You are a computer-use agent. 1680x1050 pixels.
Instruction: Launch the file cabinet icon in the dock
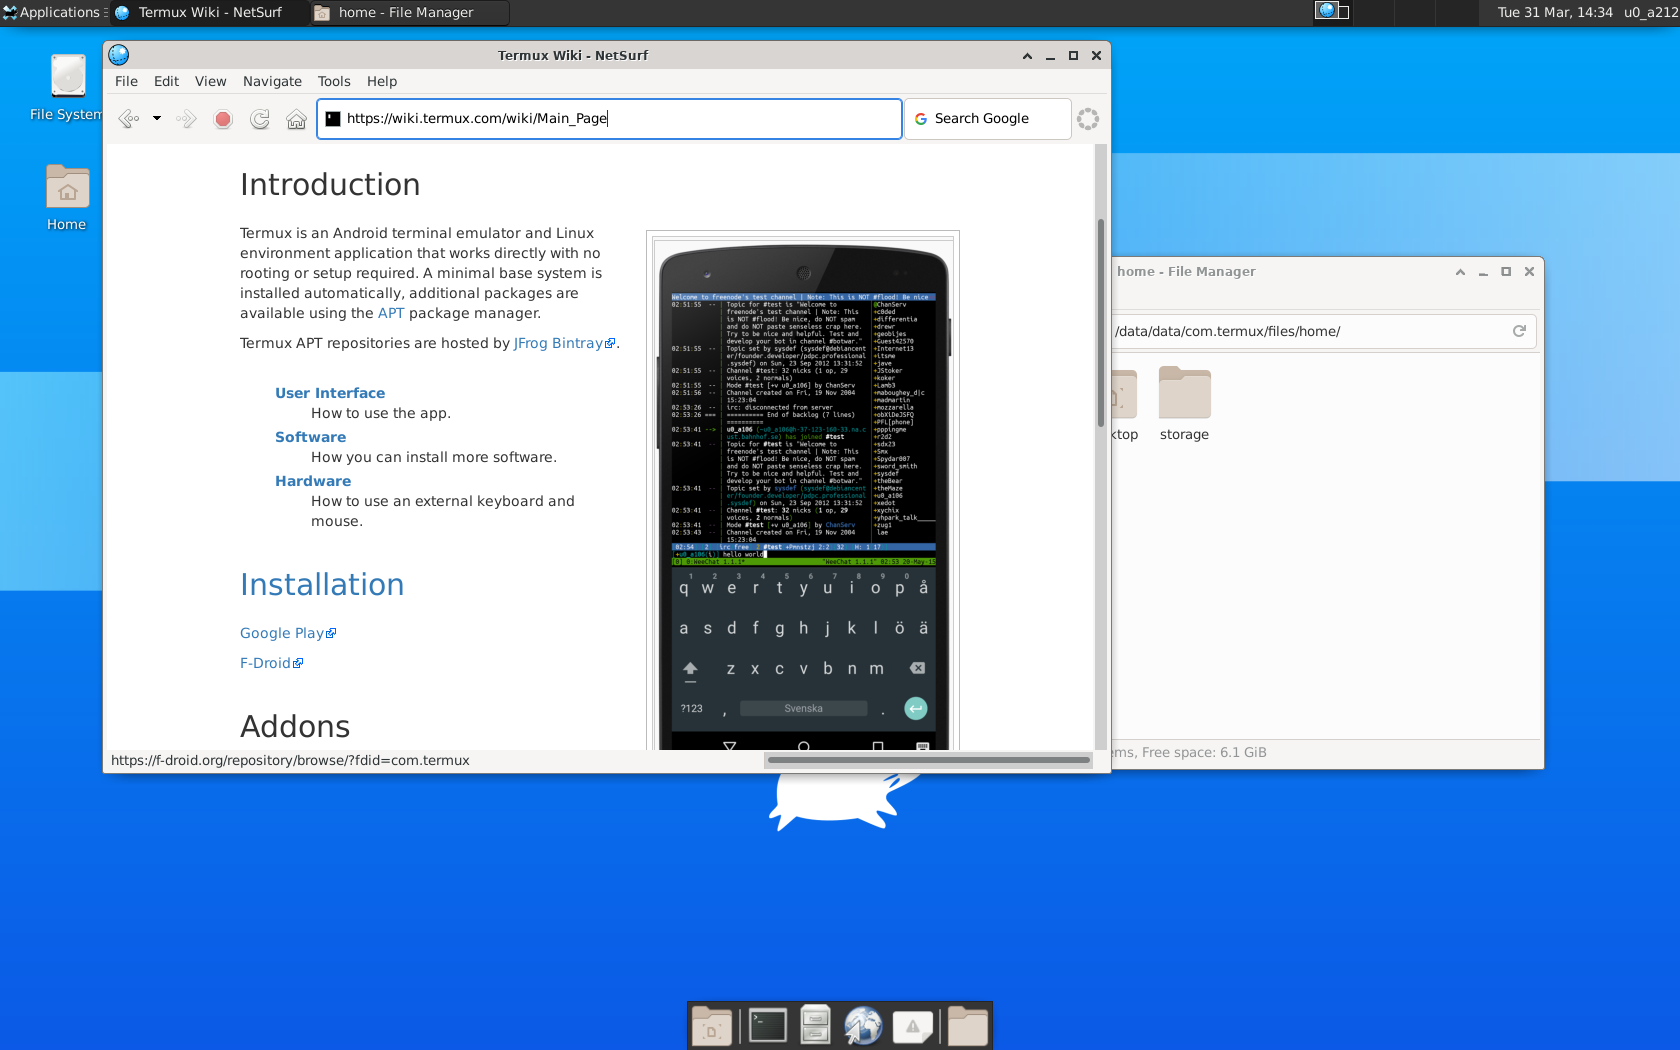(814, 1025)
